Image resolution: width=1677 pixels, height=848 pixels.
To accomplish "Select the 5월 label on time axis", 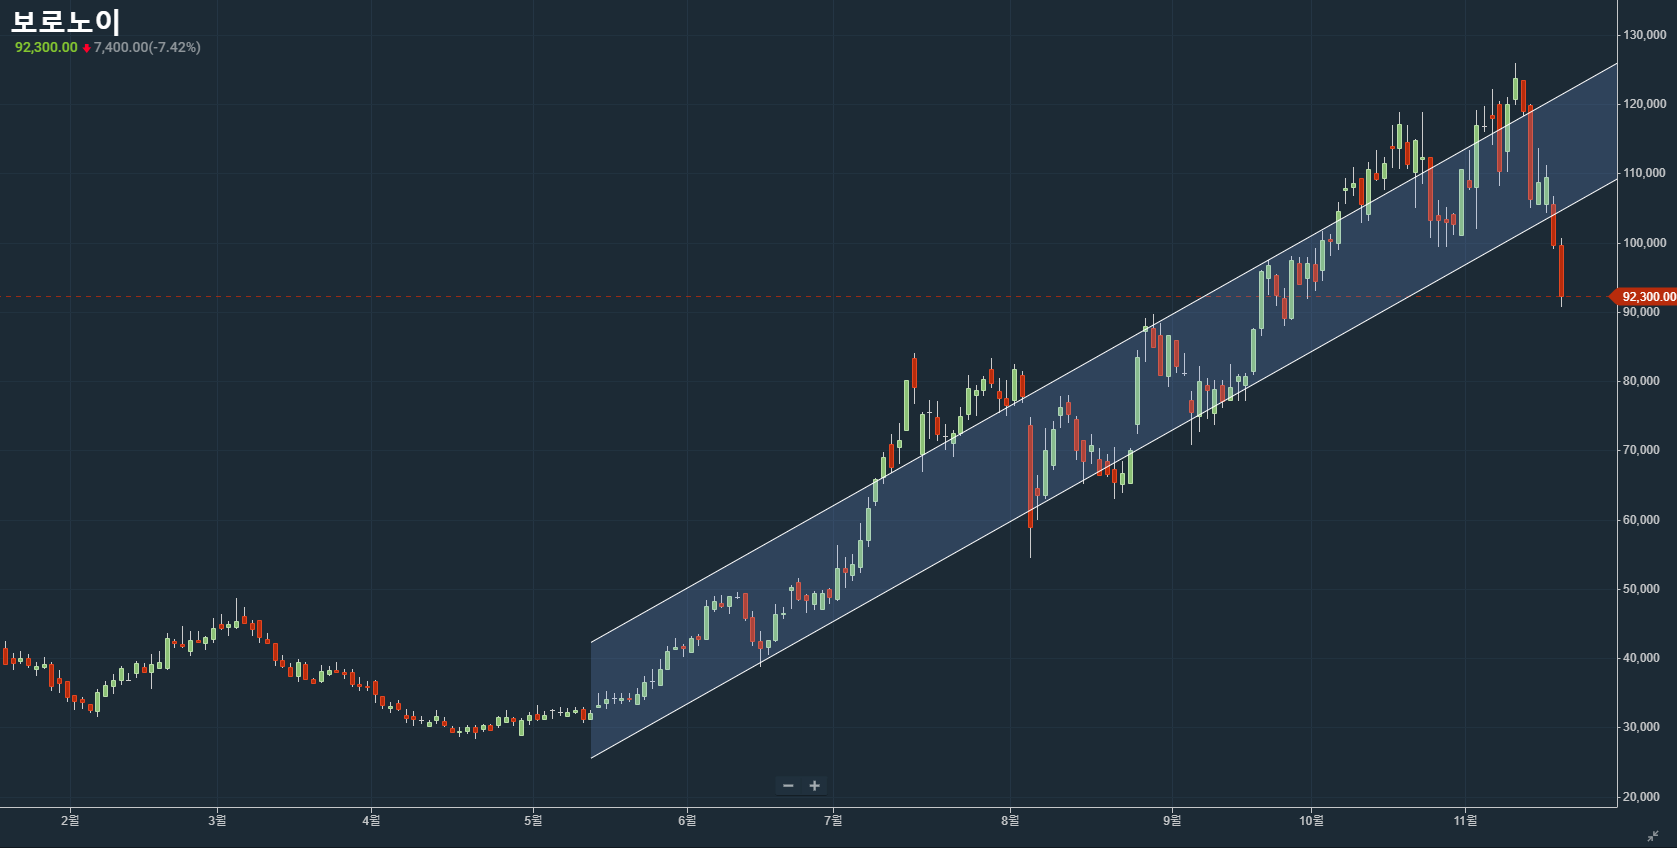I will tap(533, 821).
